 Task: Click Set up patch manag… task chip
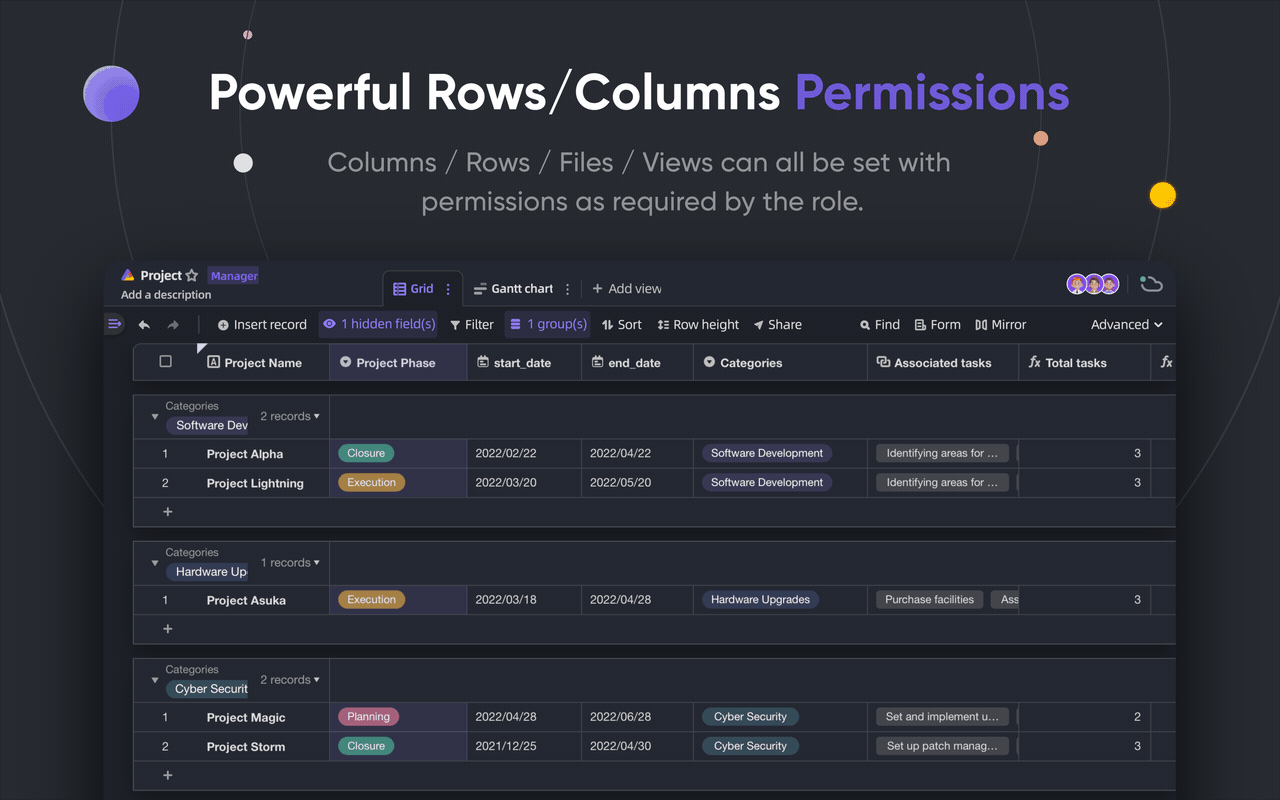tap(942, 745)
